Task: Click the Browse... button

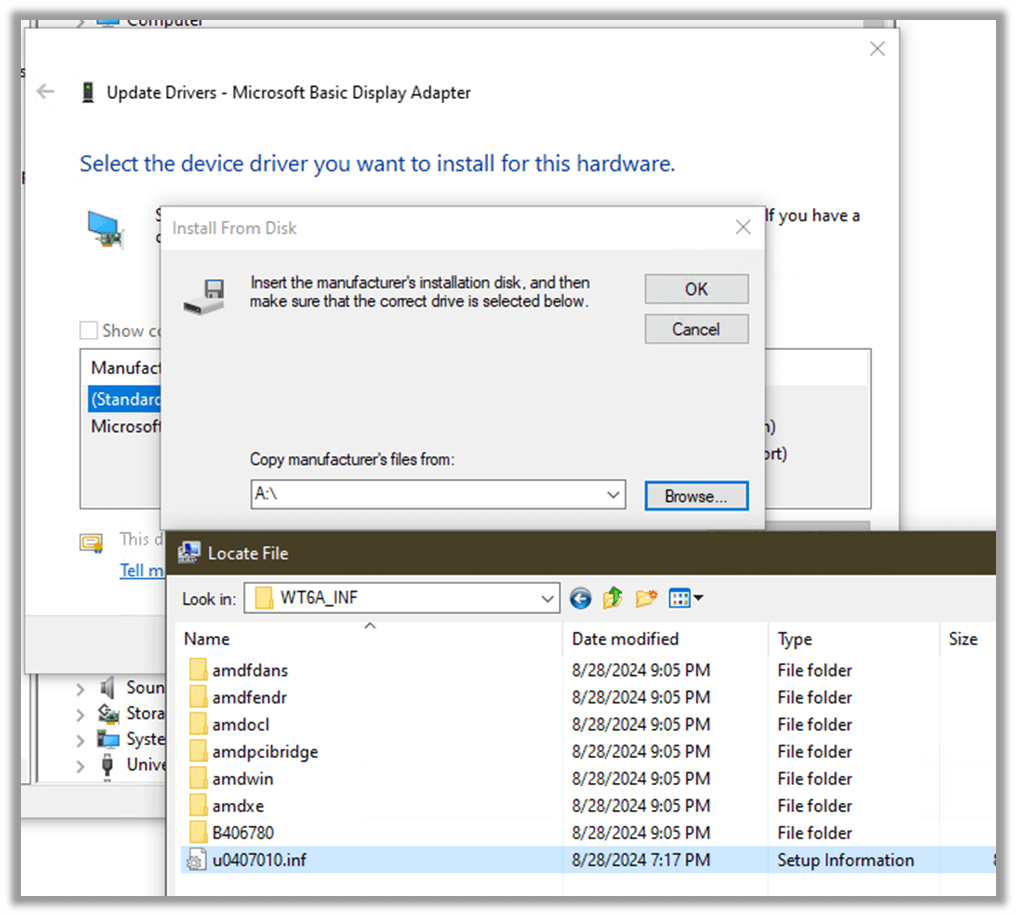Action: (x=696, y=496)
